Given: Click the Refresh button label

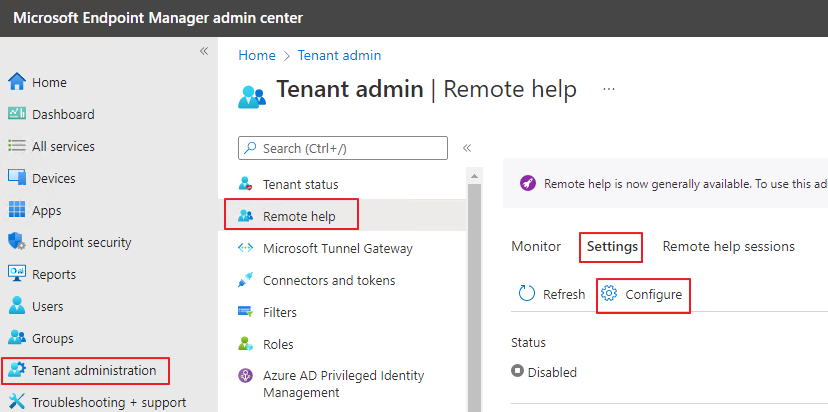Looking at the screenshot, I should tap(564, 294).
